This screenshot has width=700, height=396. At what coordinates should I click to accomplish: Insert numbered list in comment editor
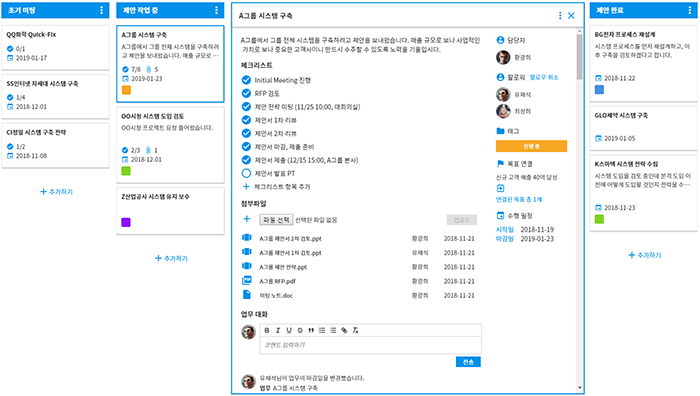click(x=322, y=330)
